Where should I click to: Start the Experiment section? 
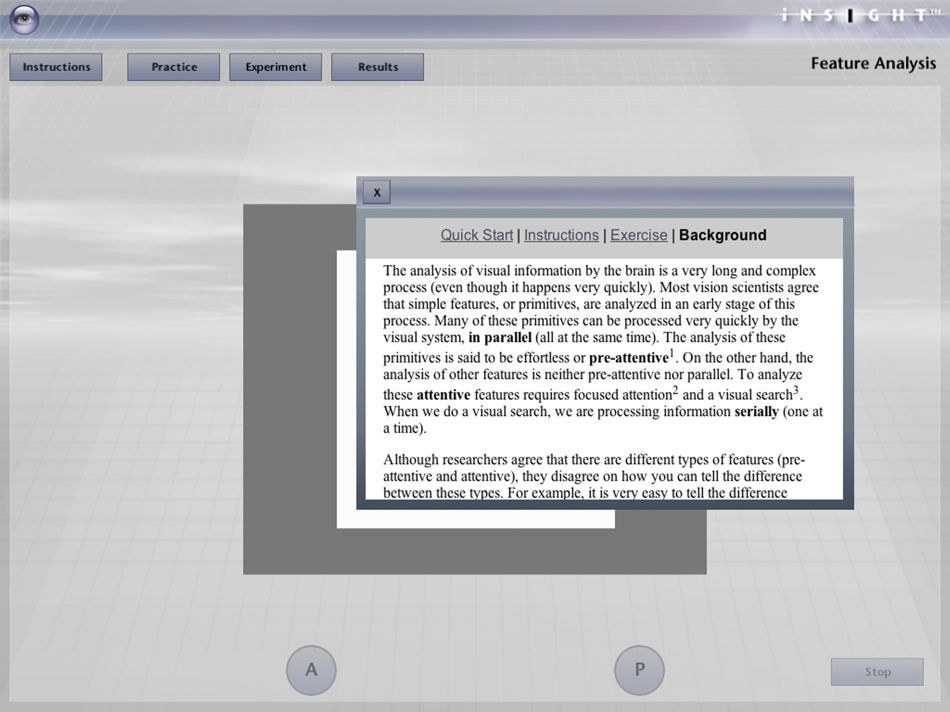pyautogui.click(x=276, y=67)
